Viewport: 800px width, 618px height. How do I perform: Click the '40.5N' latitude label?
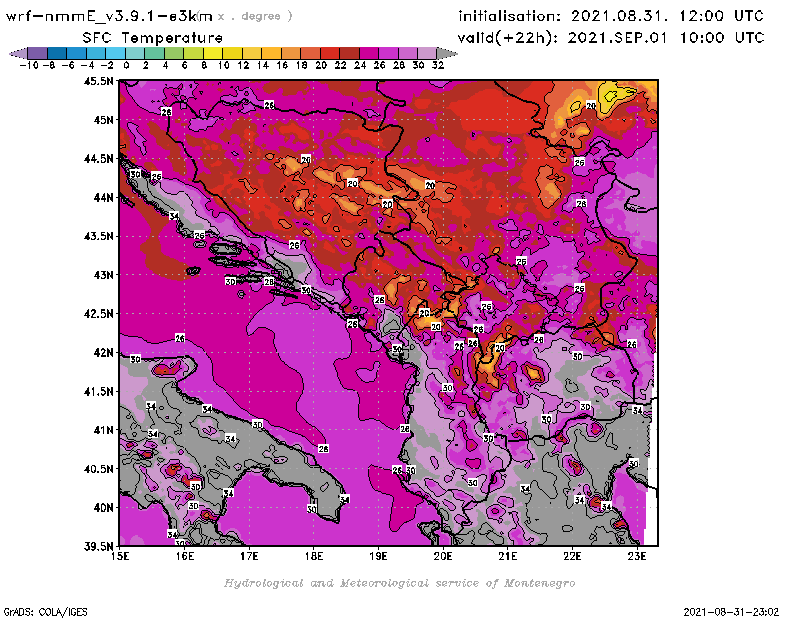tap(99, 469)
